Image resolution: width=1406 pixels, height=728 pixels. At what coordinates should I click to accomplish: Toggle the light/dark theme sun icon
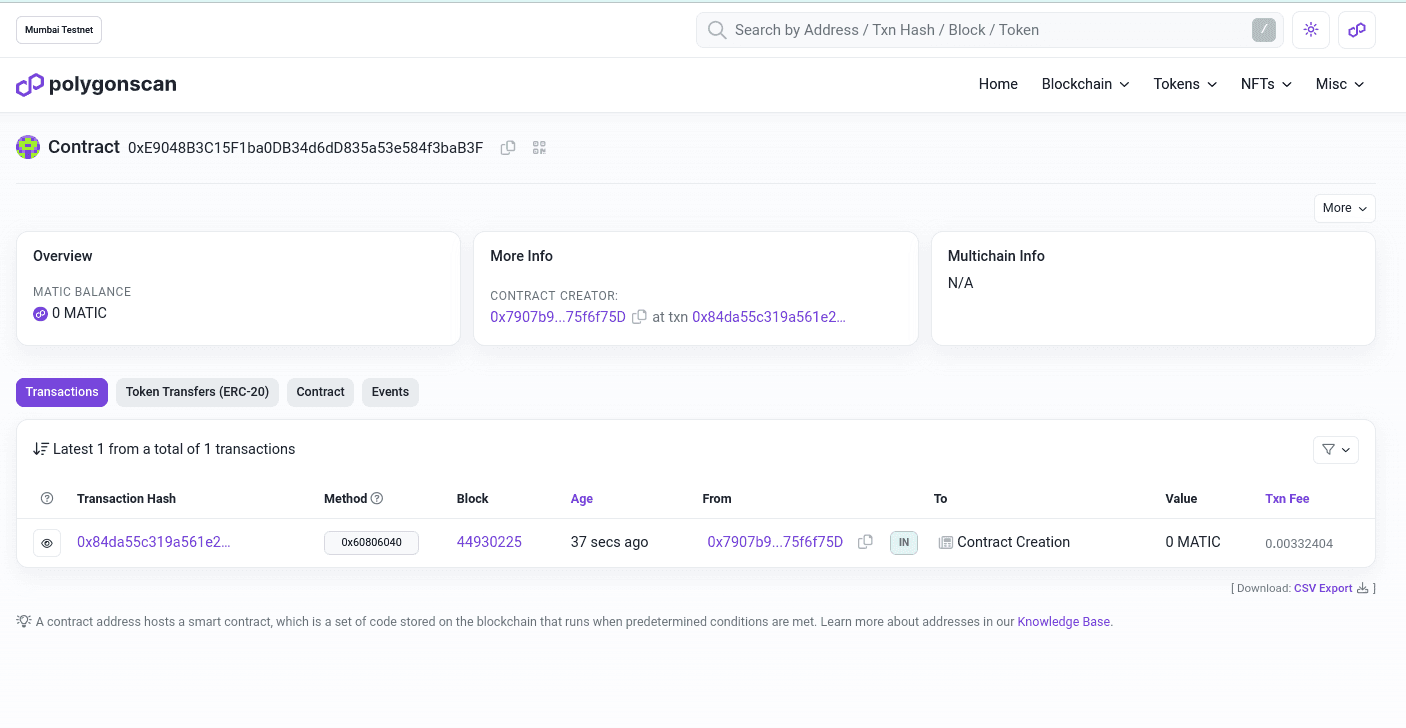tap(1311, 30)
